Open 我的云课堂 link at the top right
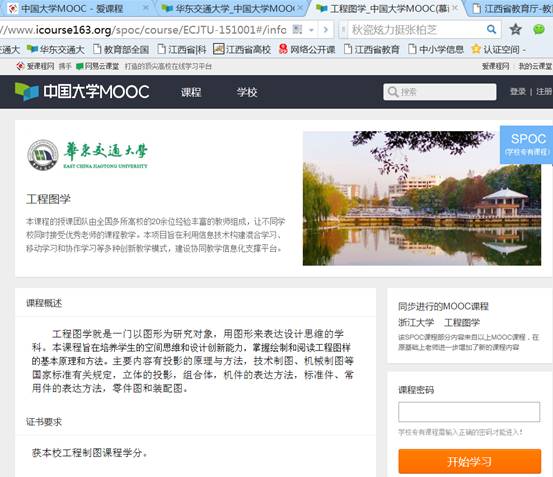 (535, 66)
